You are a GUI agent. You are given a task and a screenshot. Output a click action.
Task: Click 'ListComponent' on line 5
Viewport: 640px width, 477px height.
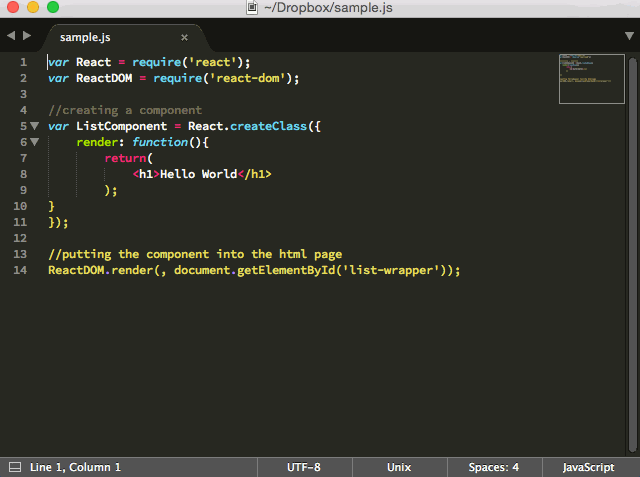click(x=122, y=126)
